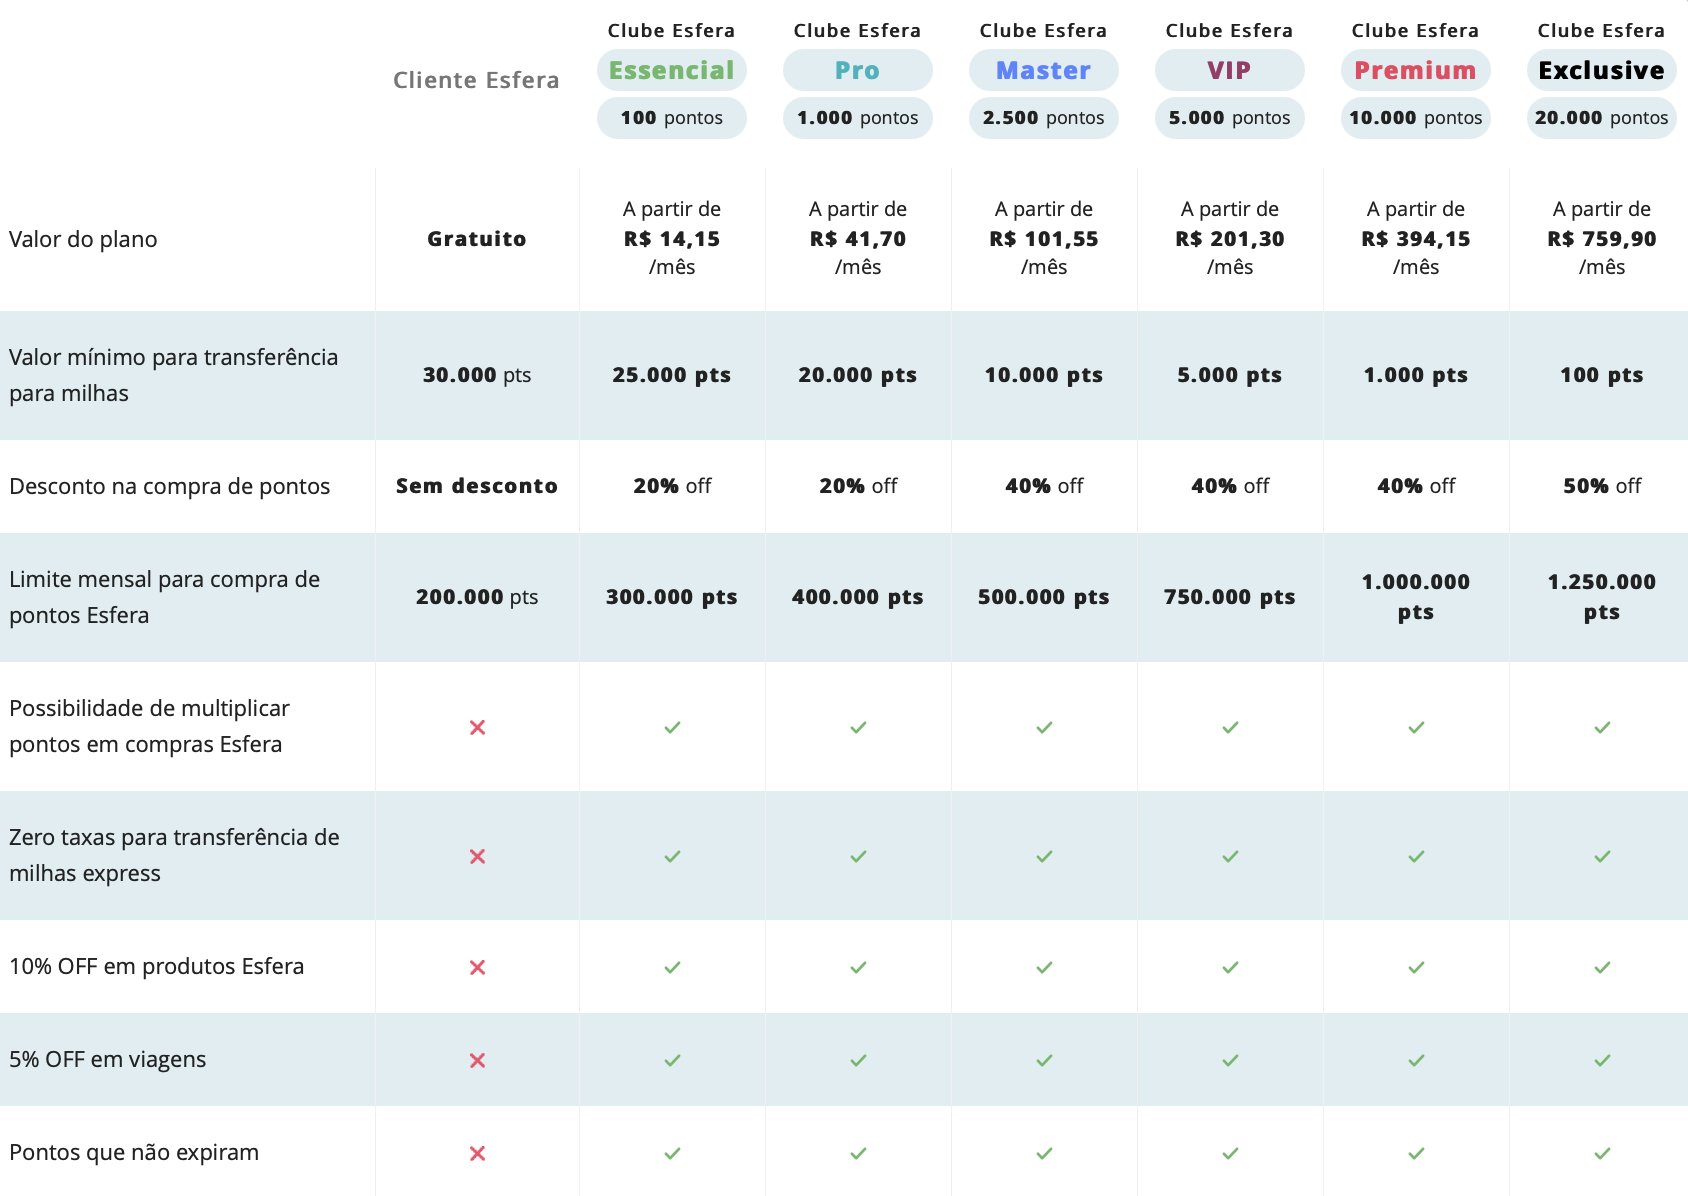Click Premium checkmark for 5% OFF viagens
1688x1196 pixels.
[x=1416, y=1060]
